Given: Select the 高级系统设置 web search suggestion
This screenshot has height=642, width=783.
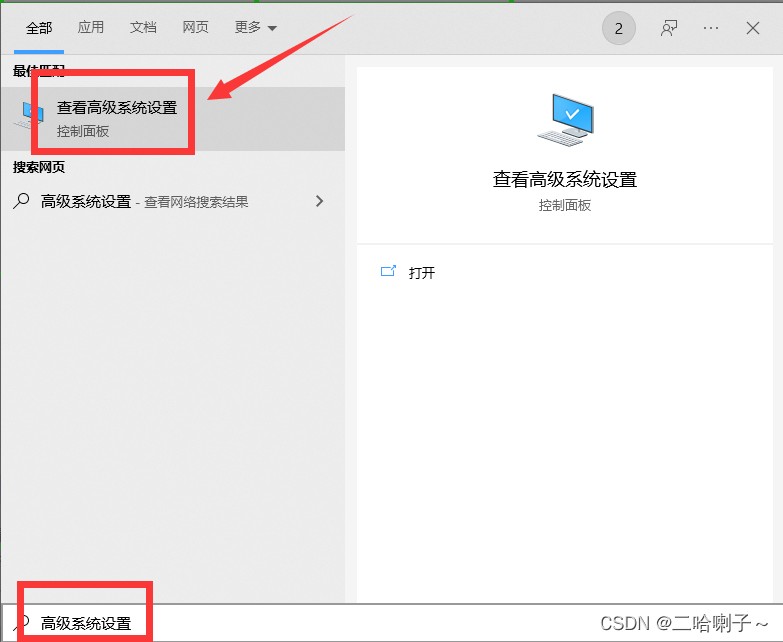Looking at the screenshot, I should point(173,201).
